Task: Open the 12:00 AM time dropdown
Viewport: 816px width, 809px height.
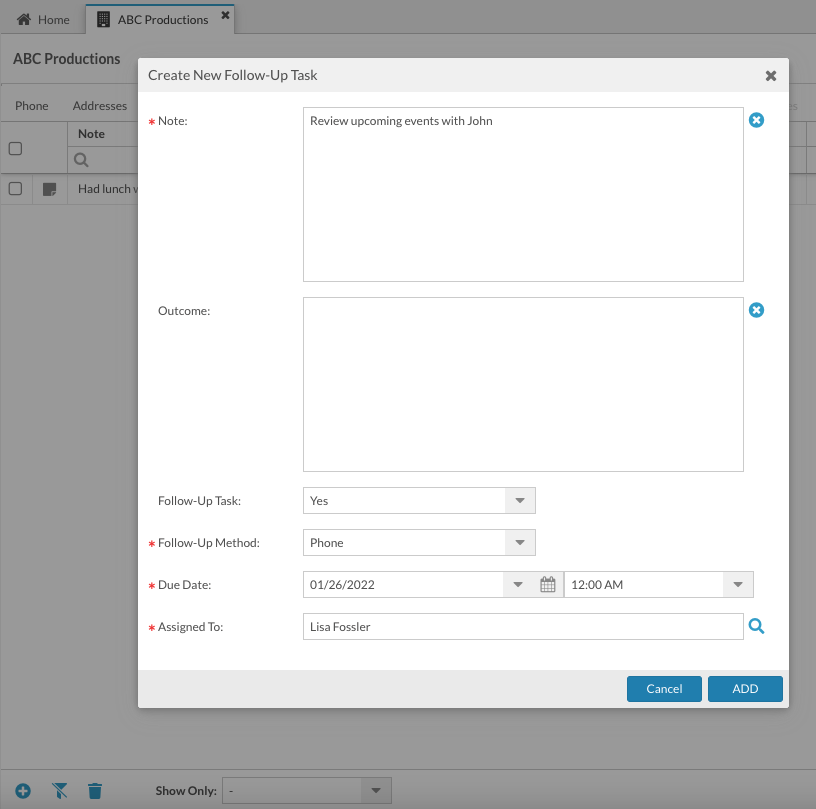Action: (737, 584)
